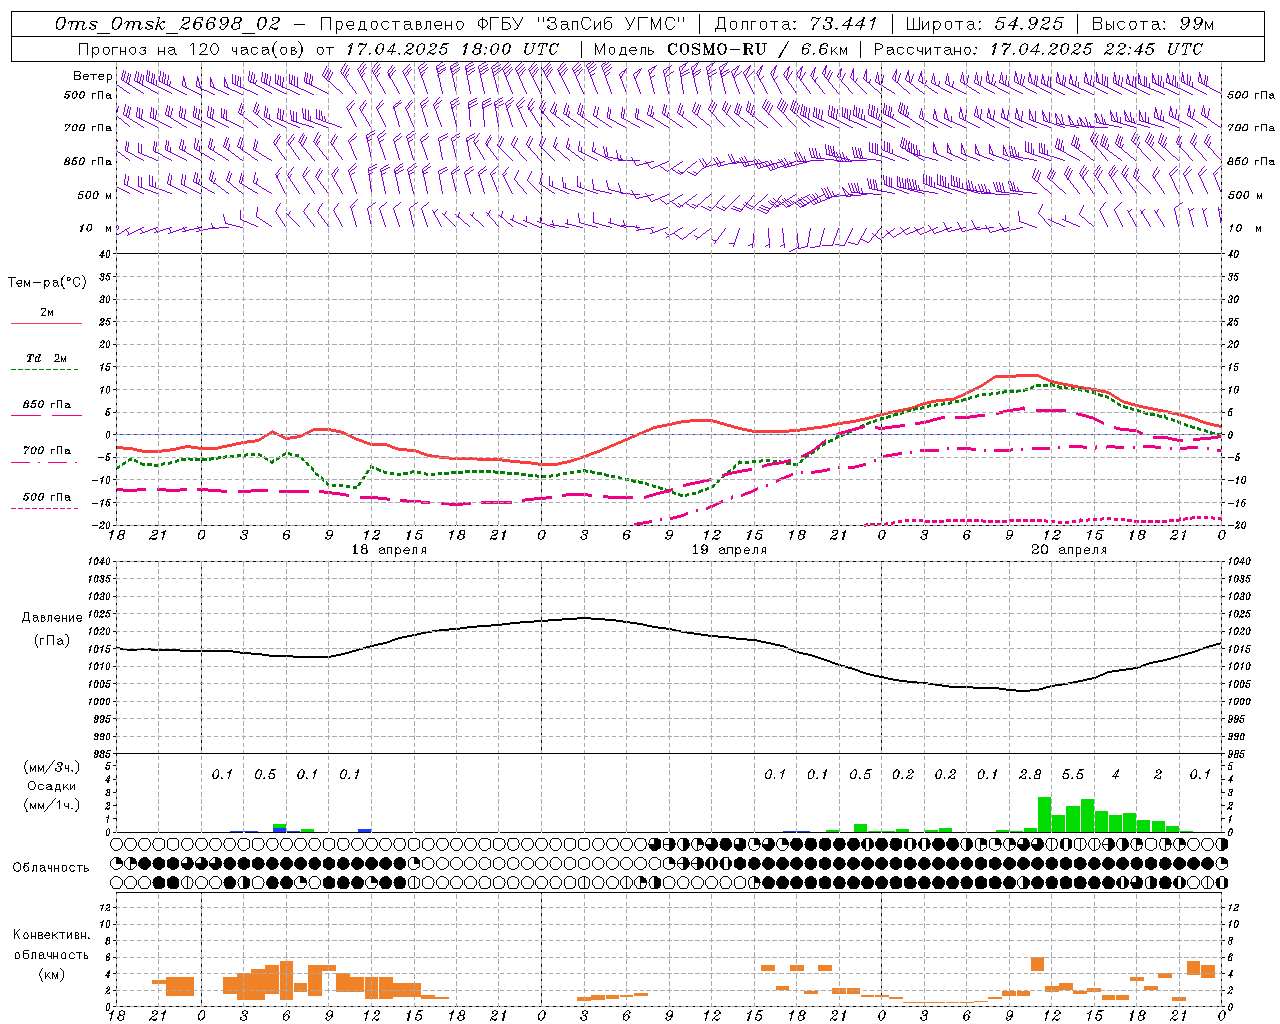Click the right-side "850 гПа" wind level label
This screenshot has width=1280, height=1024.
(1251, 161)
